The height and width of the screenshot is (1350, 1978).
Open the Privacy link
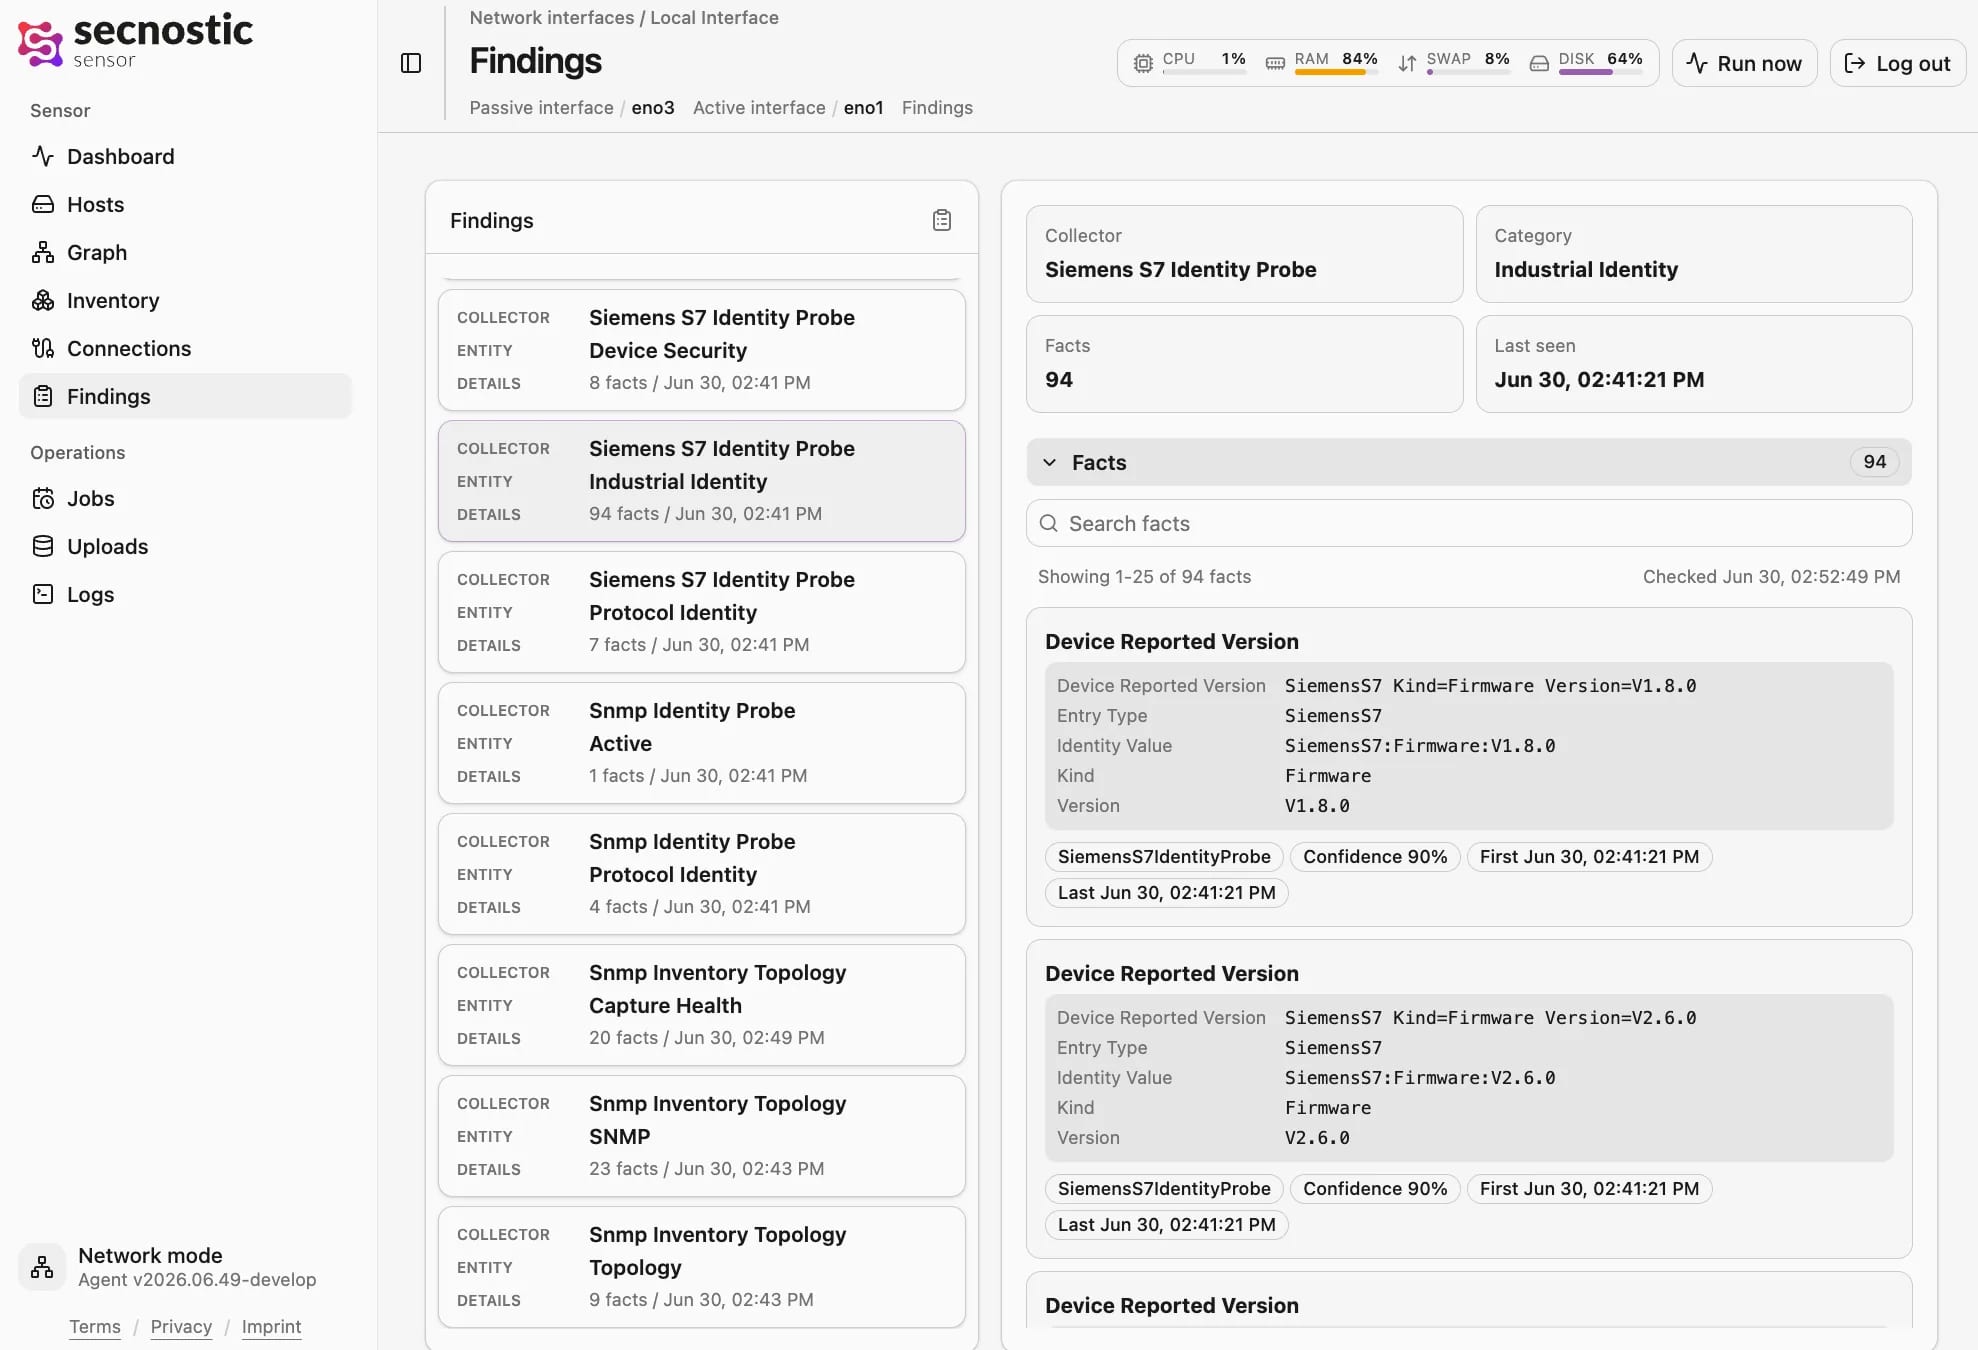181,1326
